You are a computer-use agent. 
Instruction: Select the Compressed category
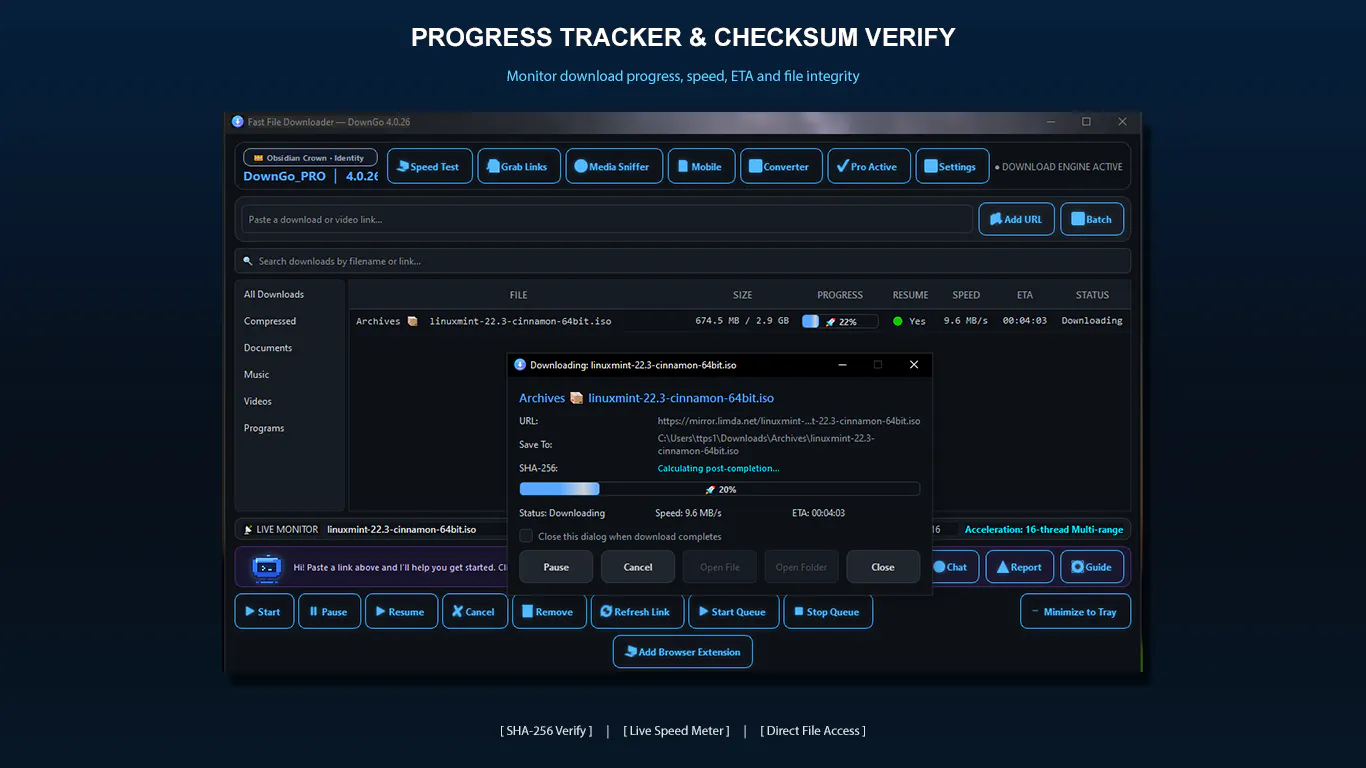[x=270, y=321]
